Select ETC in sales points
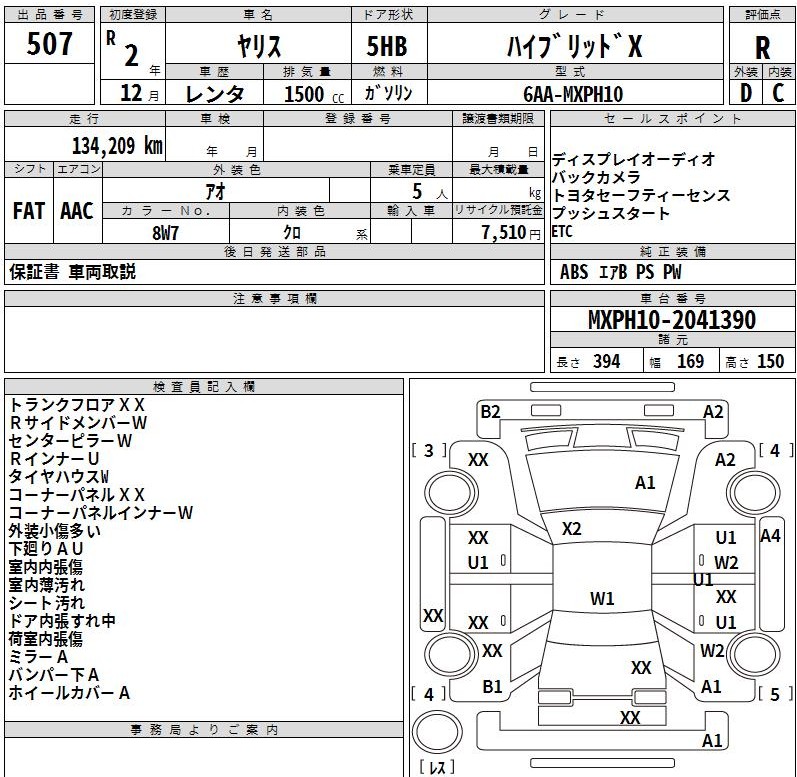Viewport: 797px width, 777px height. click(562, 232)
